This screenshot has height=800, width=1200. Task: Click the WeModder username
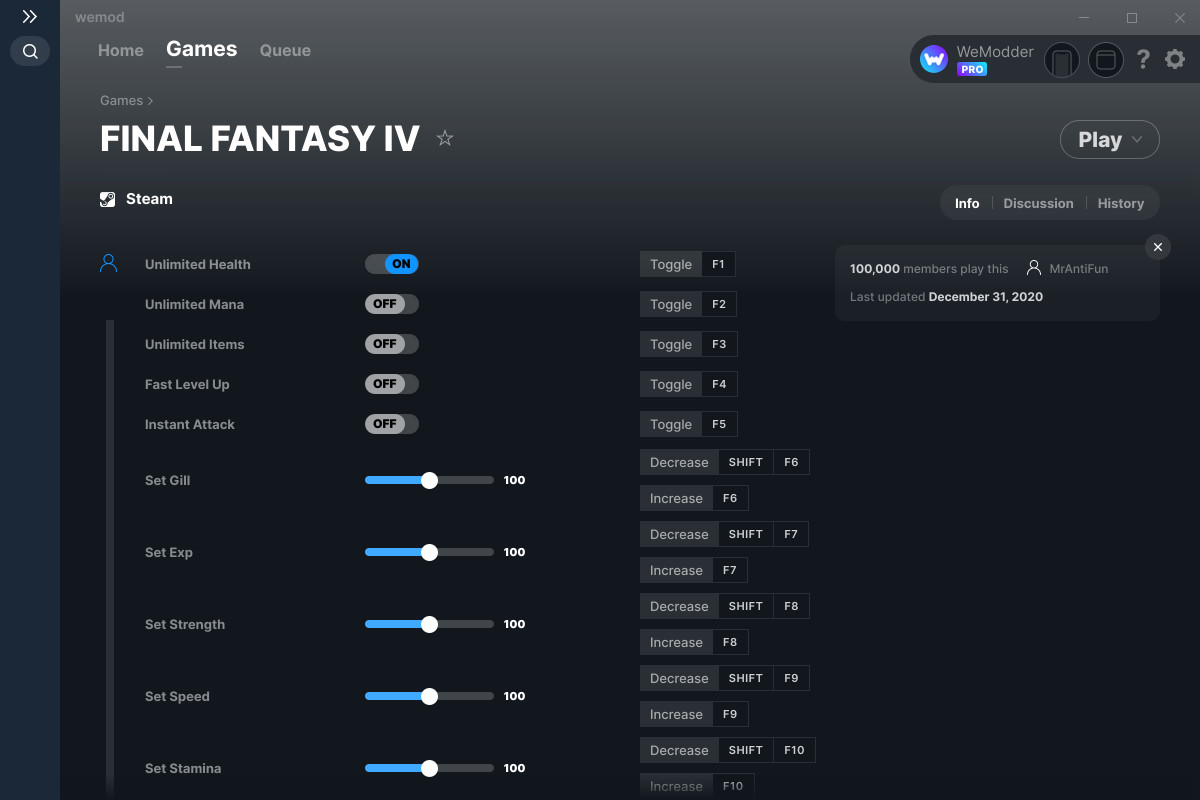(x=995, y=52)
